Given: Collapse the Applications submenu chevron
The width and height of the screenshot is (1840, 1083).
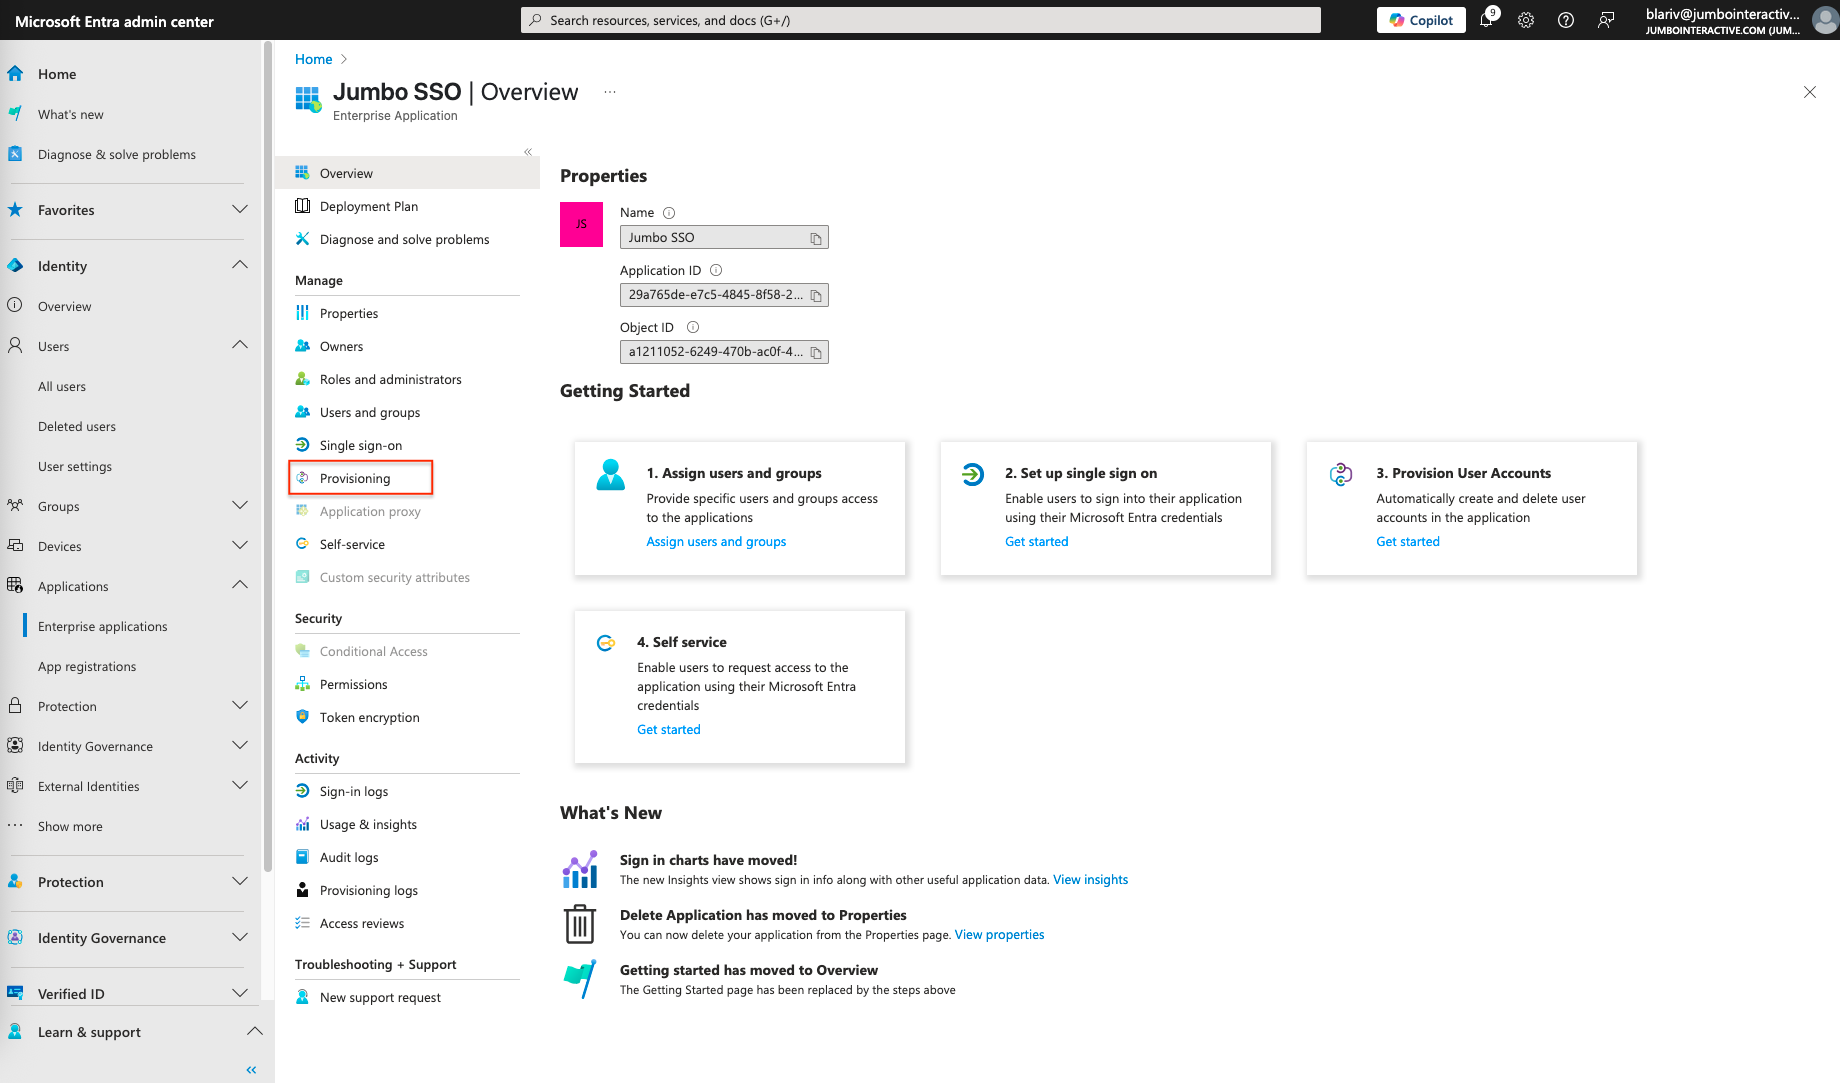Looking at the screenshot, I should [240, 585].
